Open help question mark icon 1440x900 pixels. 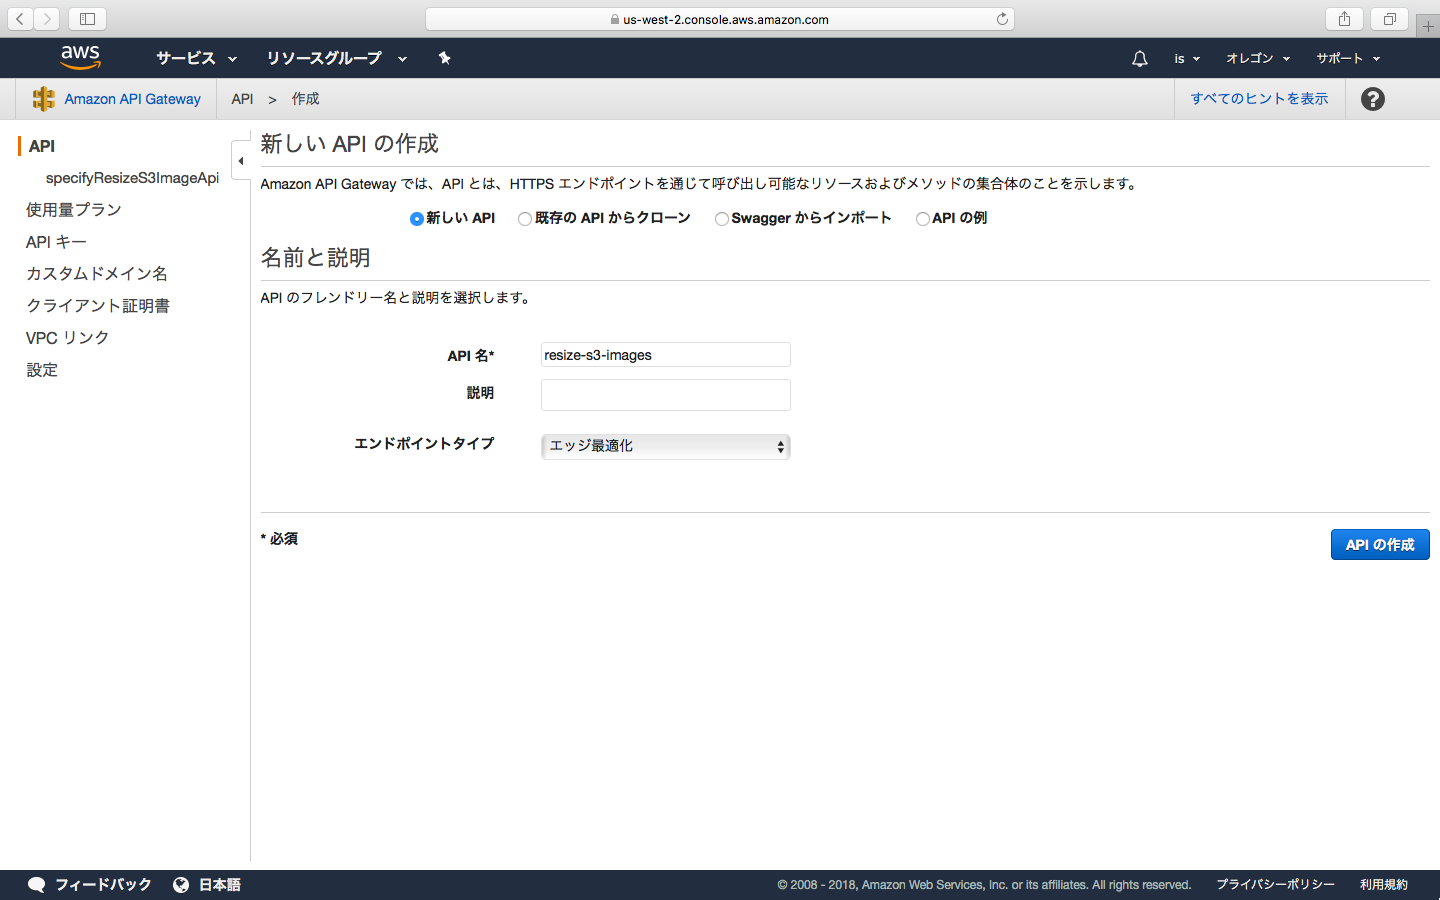[x=1373, y=99]
